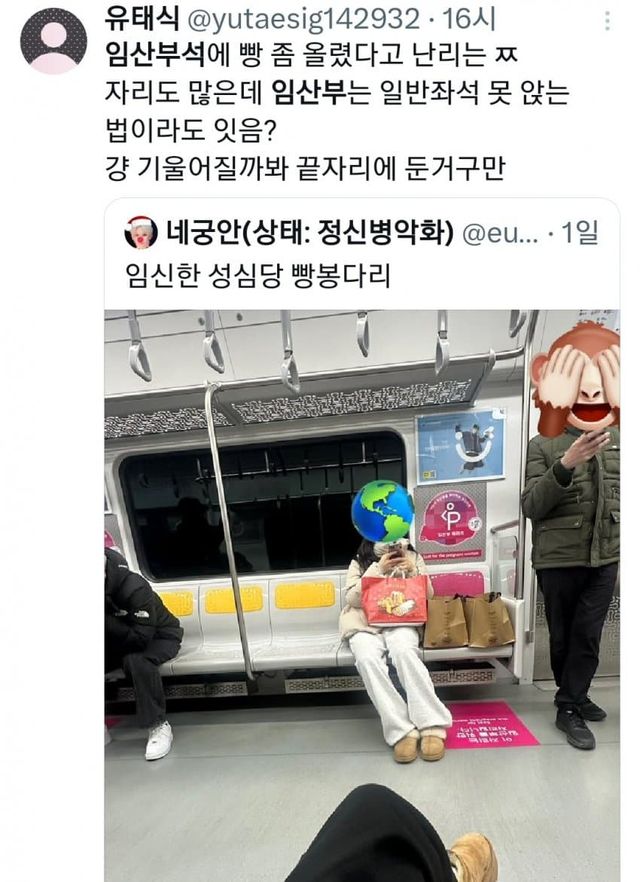Open the display name 유태식

coord(142,20)
